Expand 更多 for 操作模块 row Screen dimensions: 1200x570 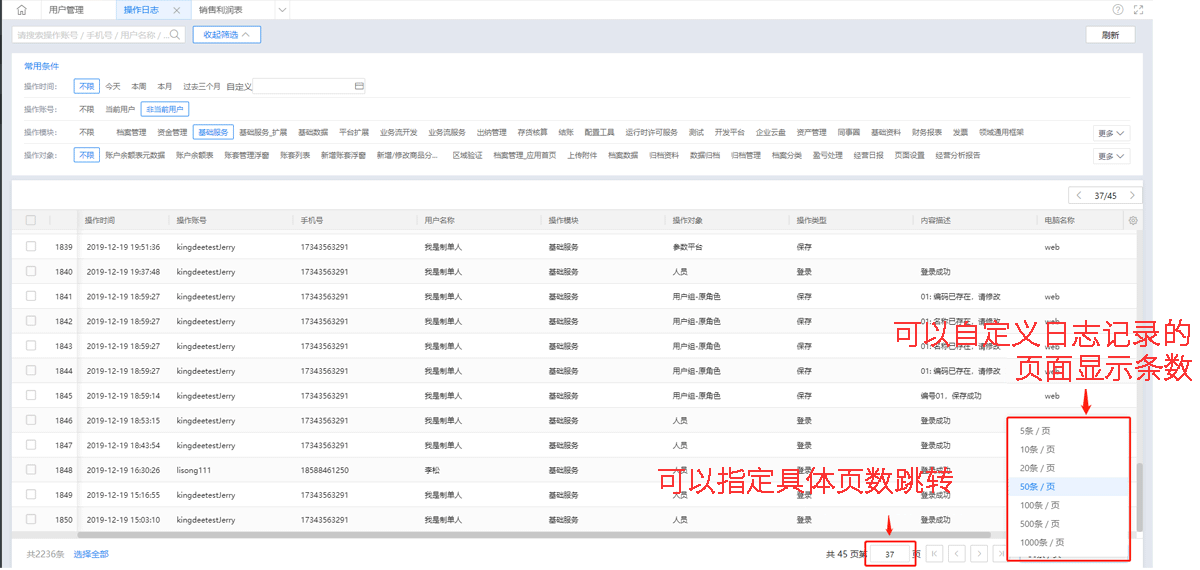1111,133
